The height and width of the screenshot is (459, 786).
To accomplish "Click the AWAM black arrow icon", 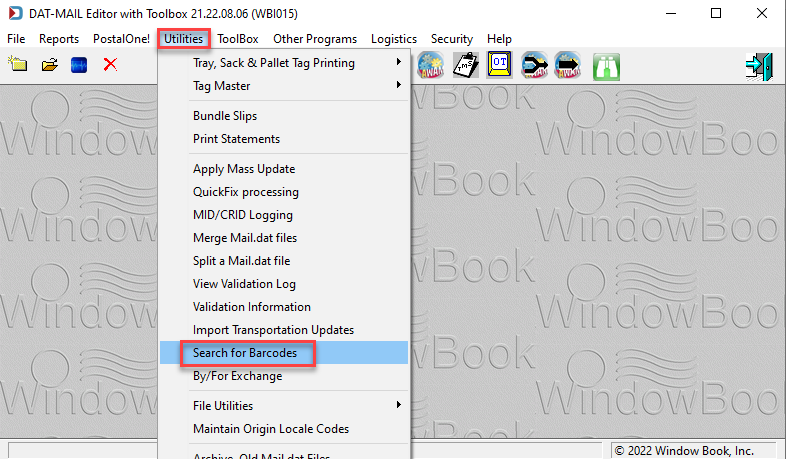I will [567, 65].
